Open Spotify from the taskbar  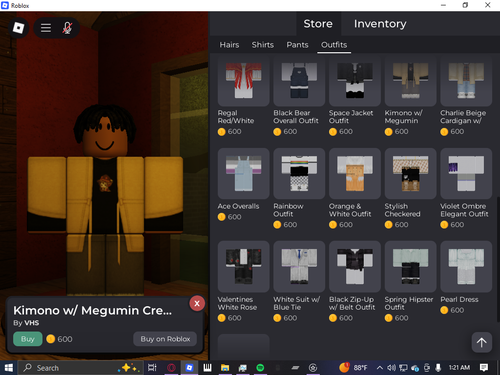click(x=260, y=368)
